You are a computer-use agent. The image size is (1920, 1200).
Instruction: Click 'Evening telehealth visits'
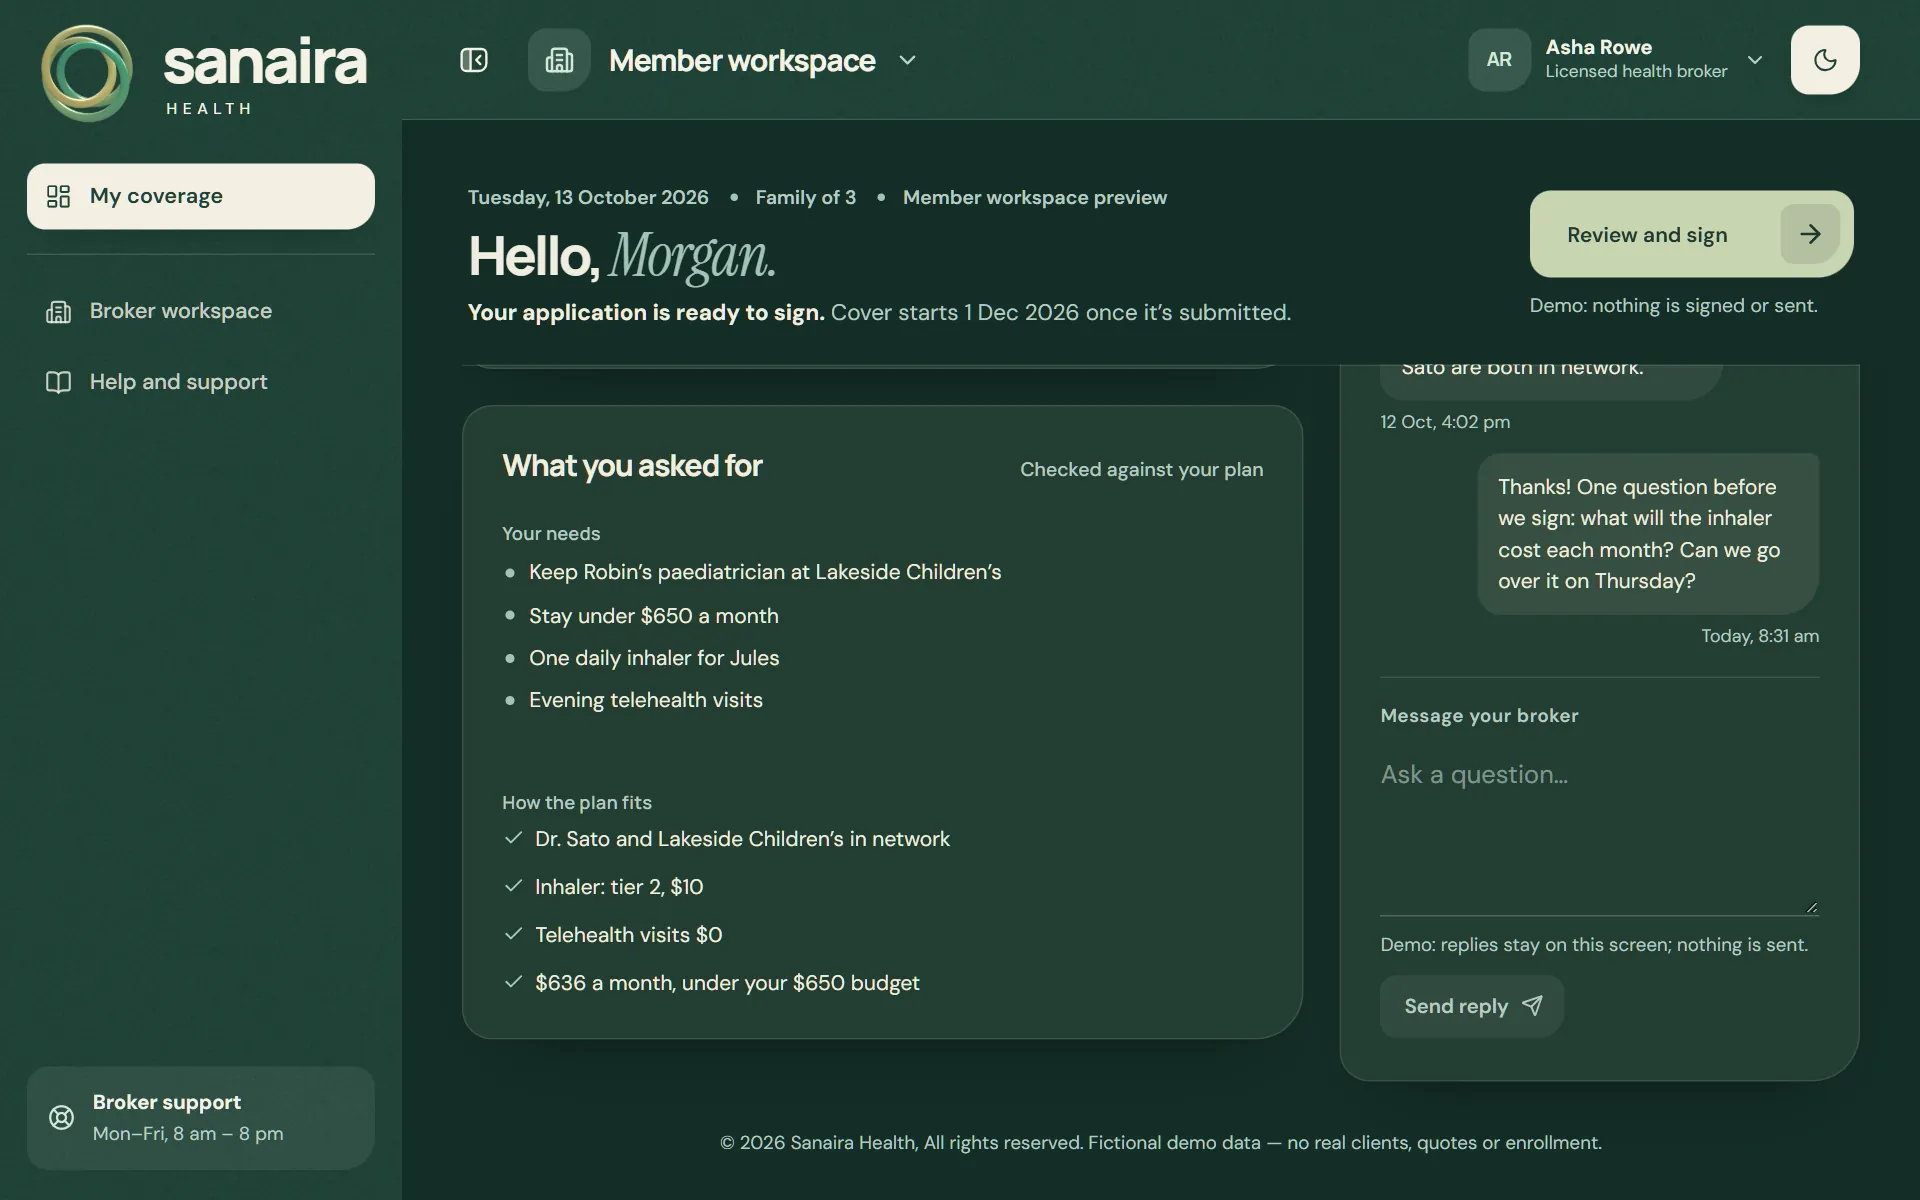coord(646,700)
